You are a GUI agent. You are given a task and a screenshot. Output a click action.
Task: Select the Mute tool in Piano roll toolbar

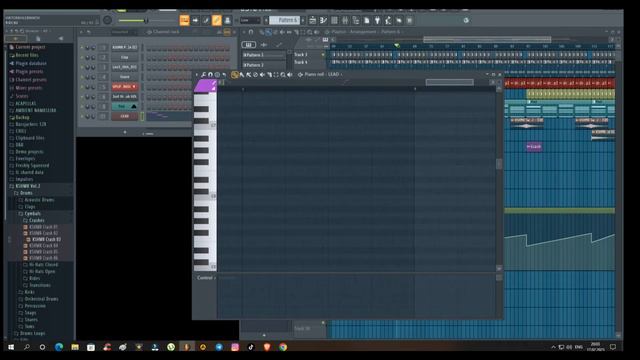pos(262,75)
